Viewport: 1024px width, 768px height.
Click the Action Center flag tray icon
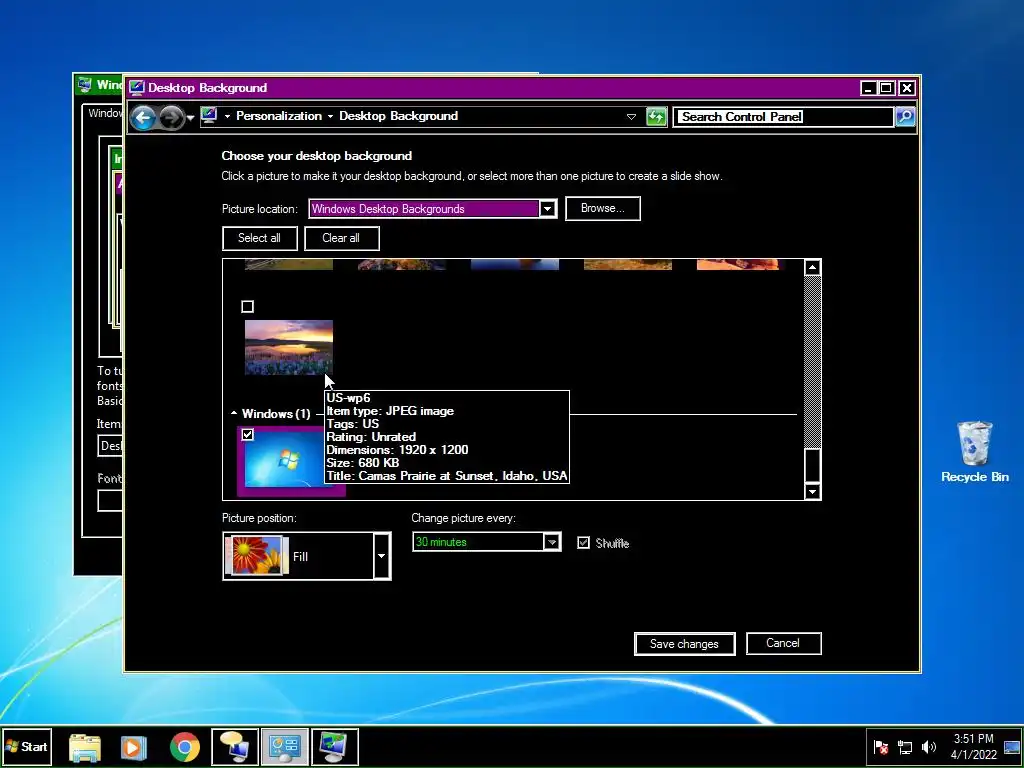coord(881,747)
